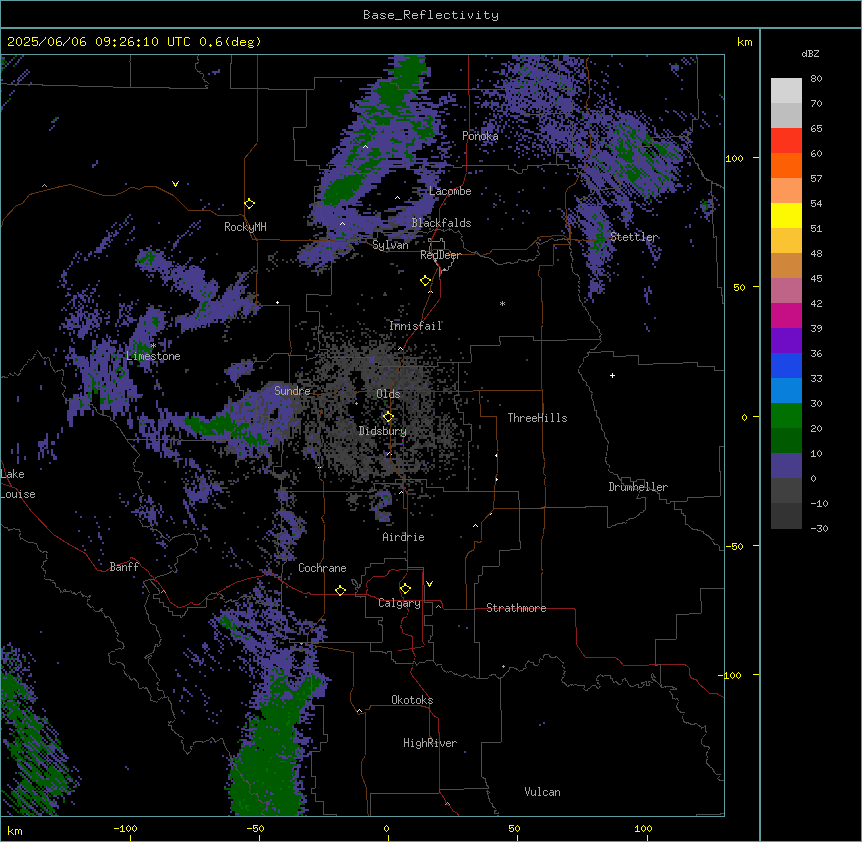Click the RockyMH label
The width and height of the screenshot is (862, 842).
[x=245, y=227]
